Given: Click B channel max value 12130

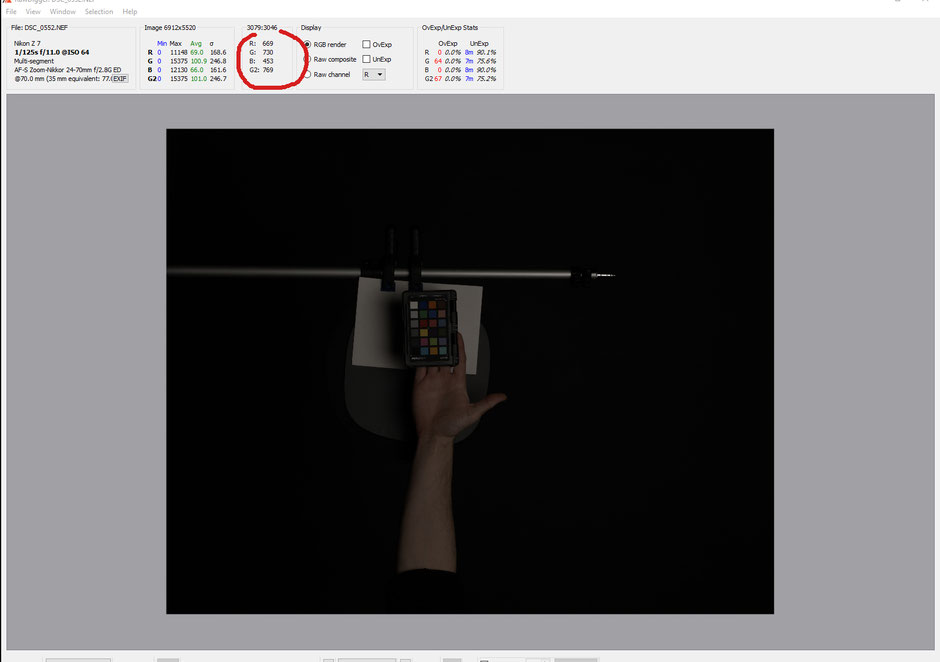Looking at the screenshot, I should [179, 70].
